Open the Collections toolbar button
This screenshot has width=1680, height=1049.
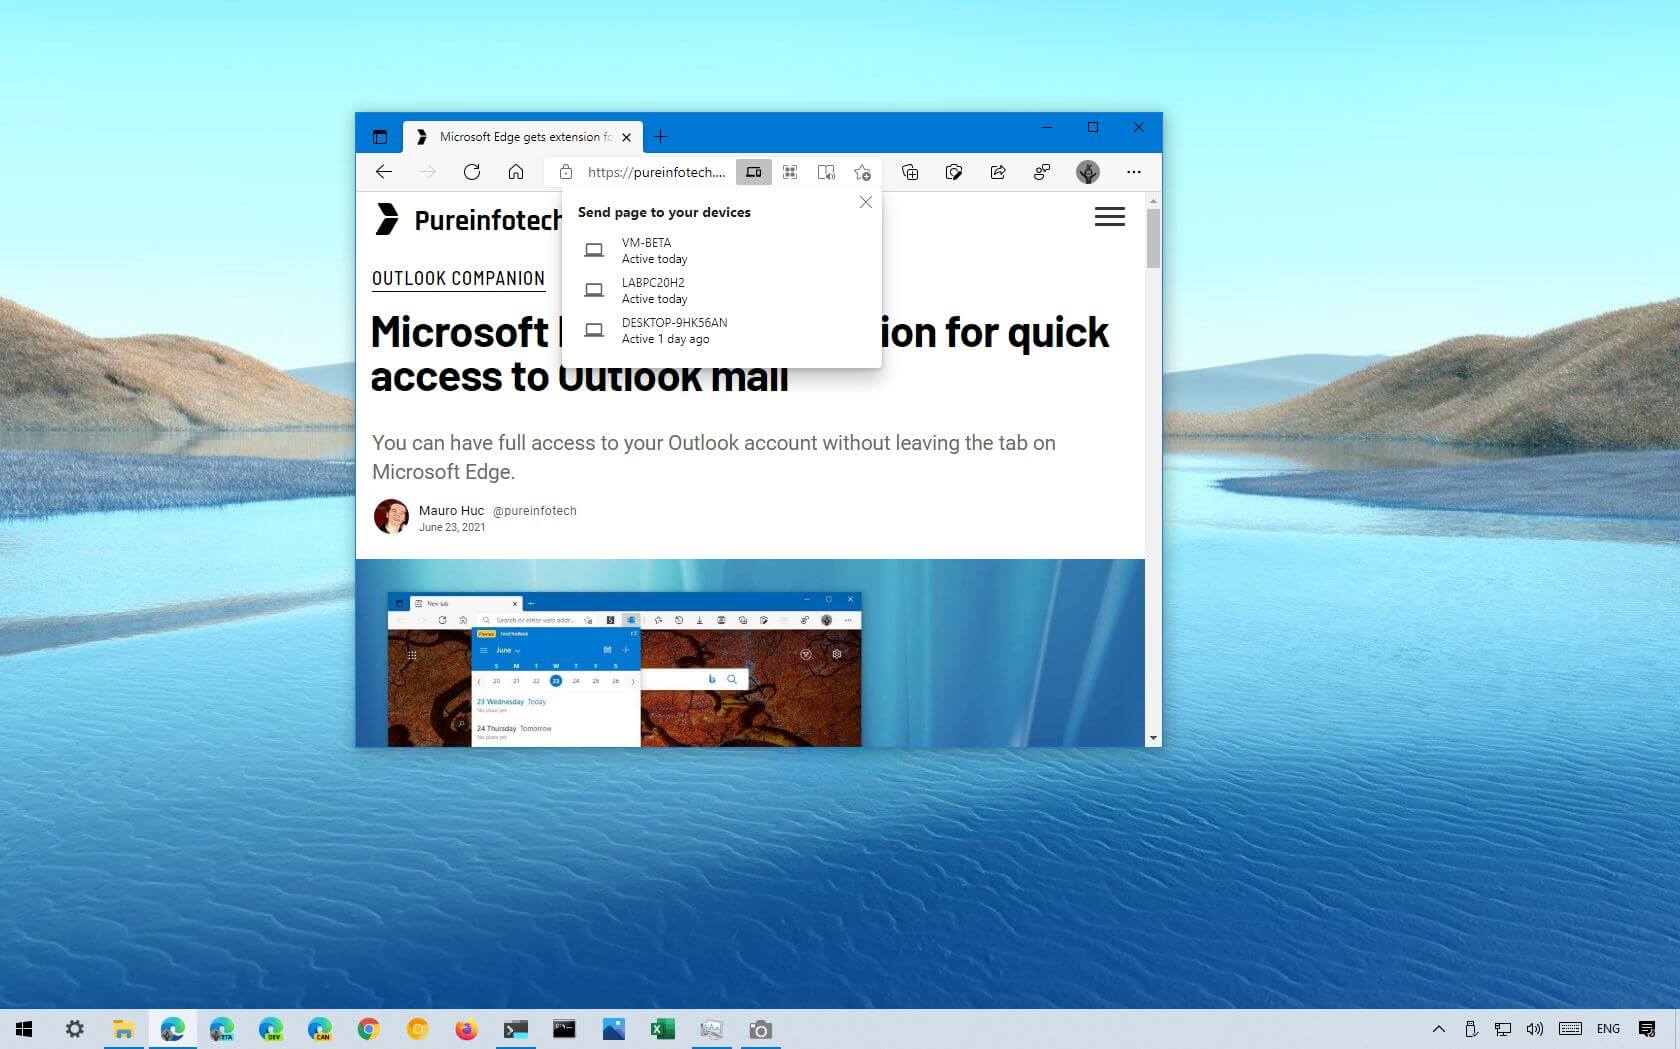click(910, 172)
